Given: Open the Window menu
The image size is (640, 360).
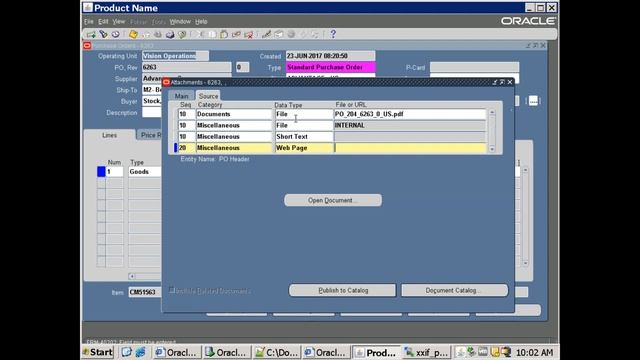Looking at the screenshot, I should tap(180, 22).
